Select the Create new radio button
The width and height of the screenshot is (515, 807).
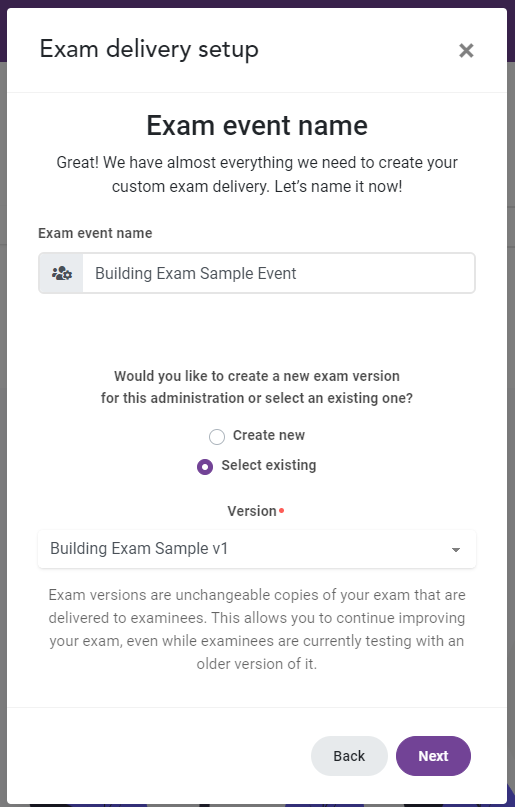click(x=217, y=436)
